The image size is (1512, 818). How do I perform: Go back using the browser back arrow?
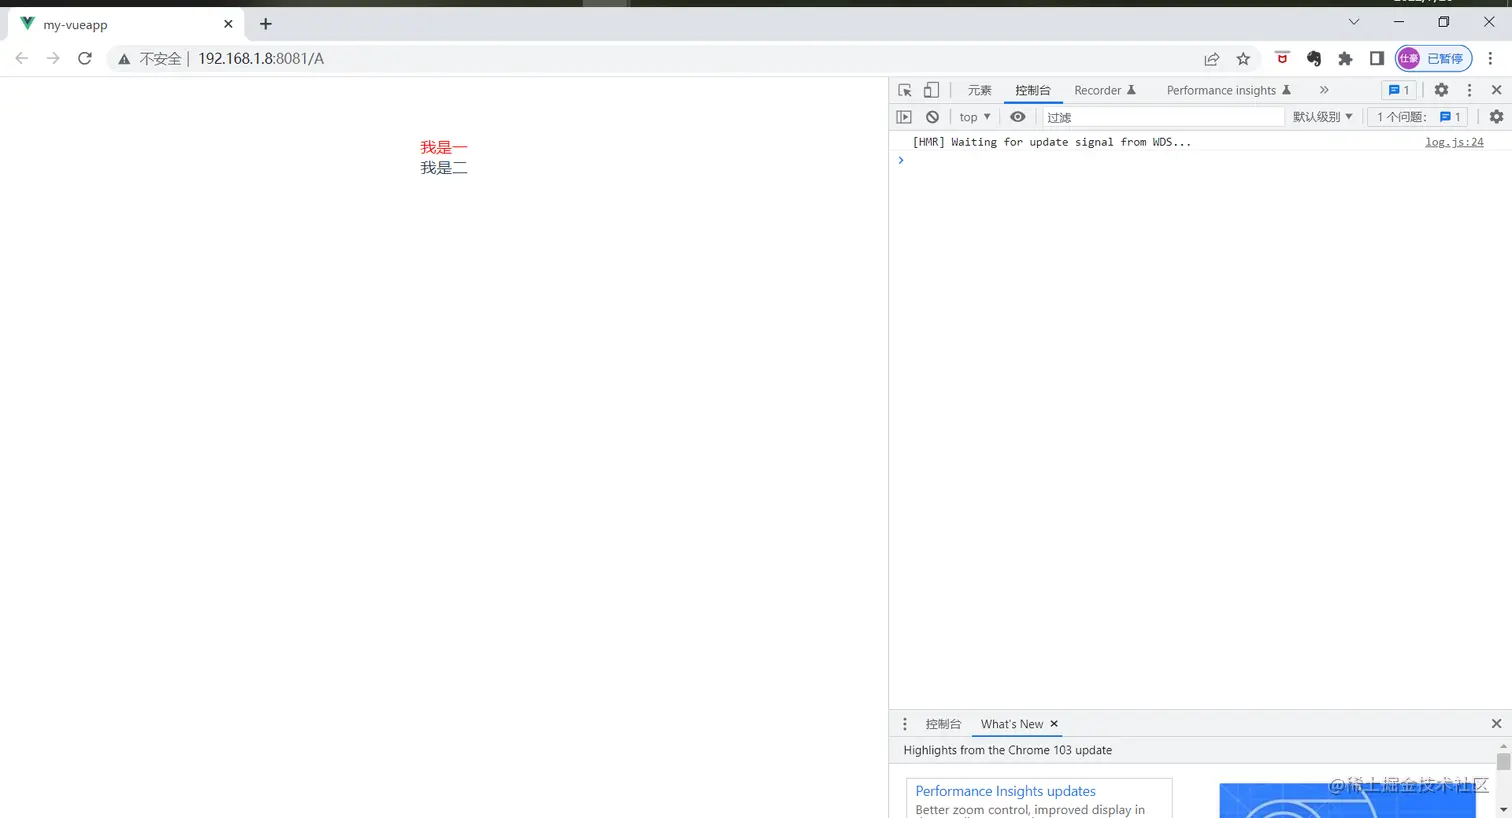(22, 59)
